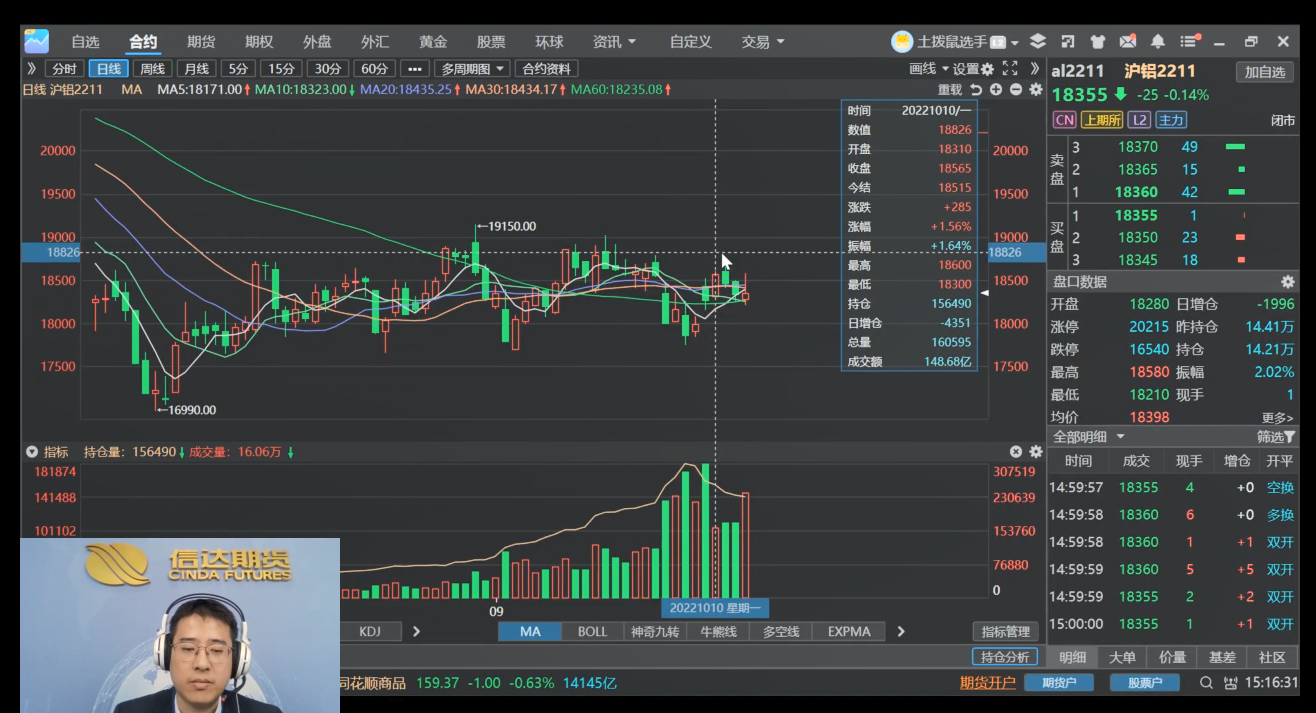Viewport: 1316px width, 713px height.
Task: Click the shirt-shaped skin theme icon
Action: tap(1098, 42)
